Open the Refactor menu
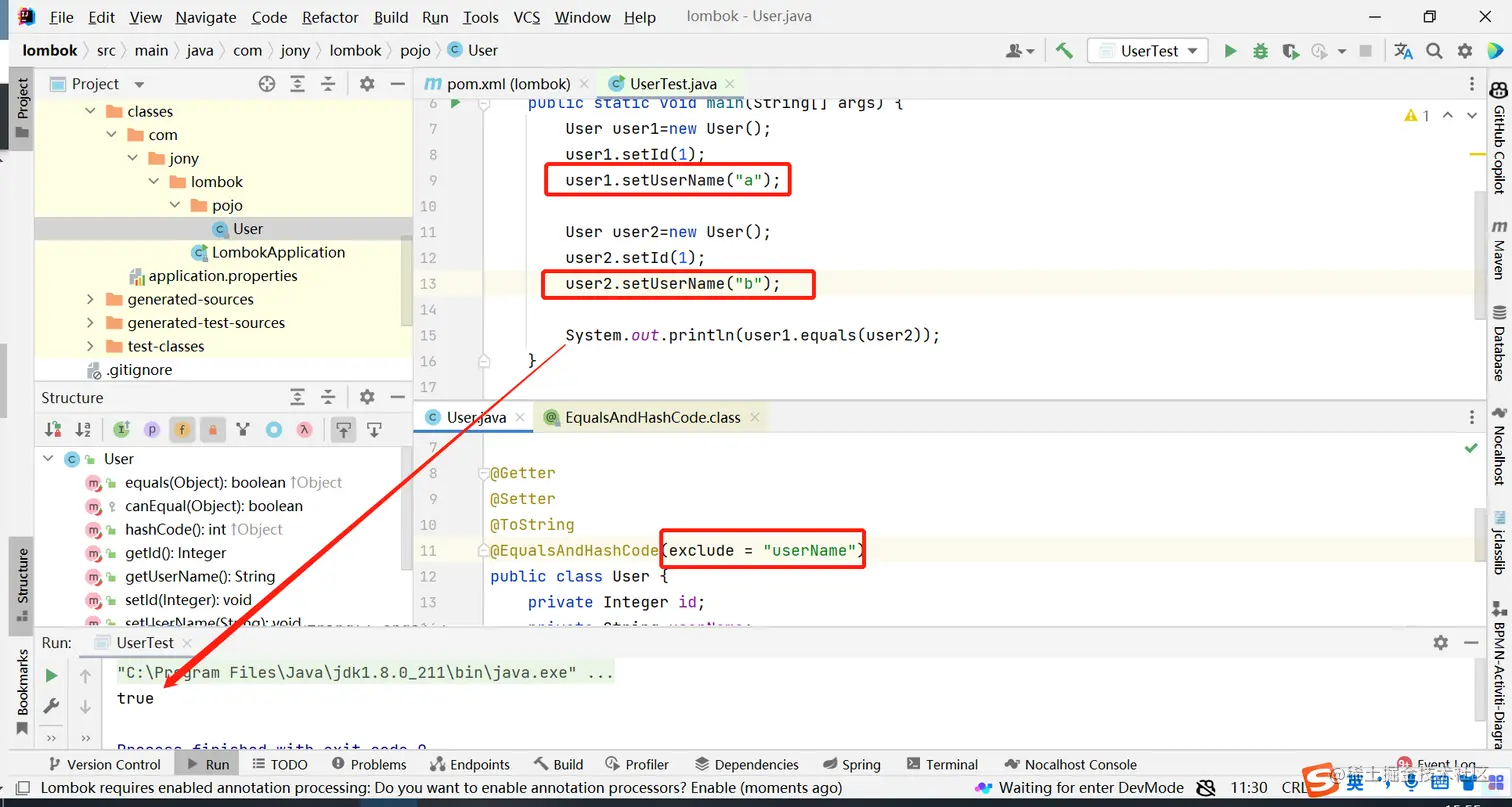The width and height of the screenshot is (1512, 807). pos(330,17)
